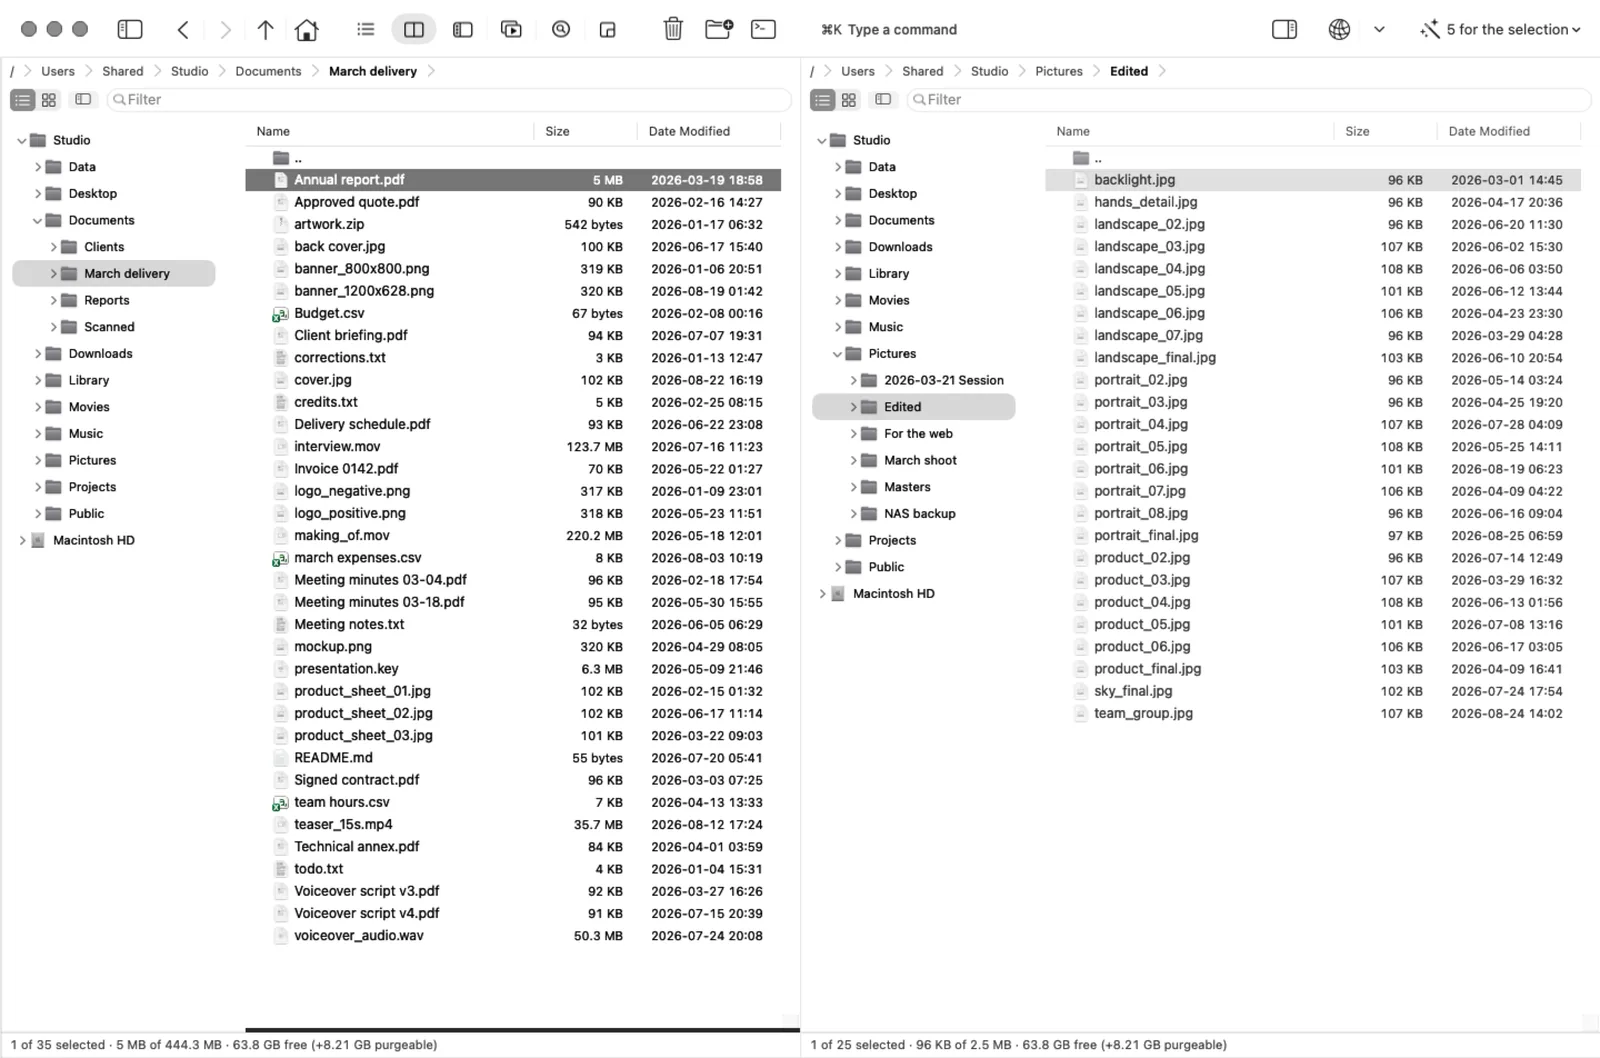Select interview.mov in the left pane
This screenshot has width=1600, height=1058.
513,447
